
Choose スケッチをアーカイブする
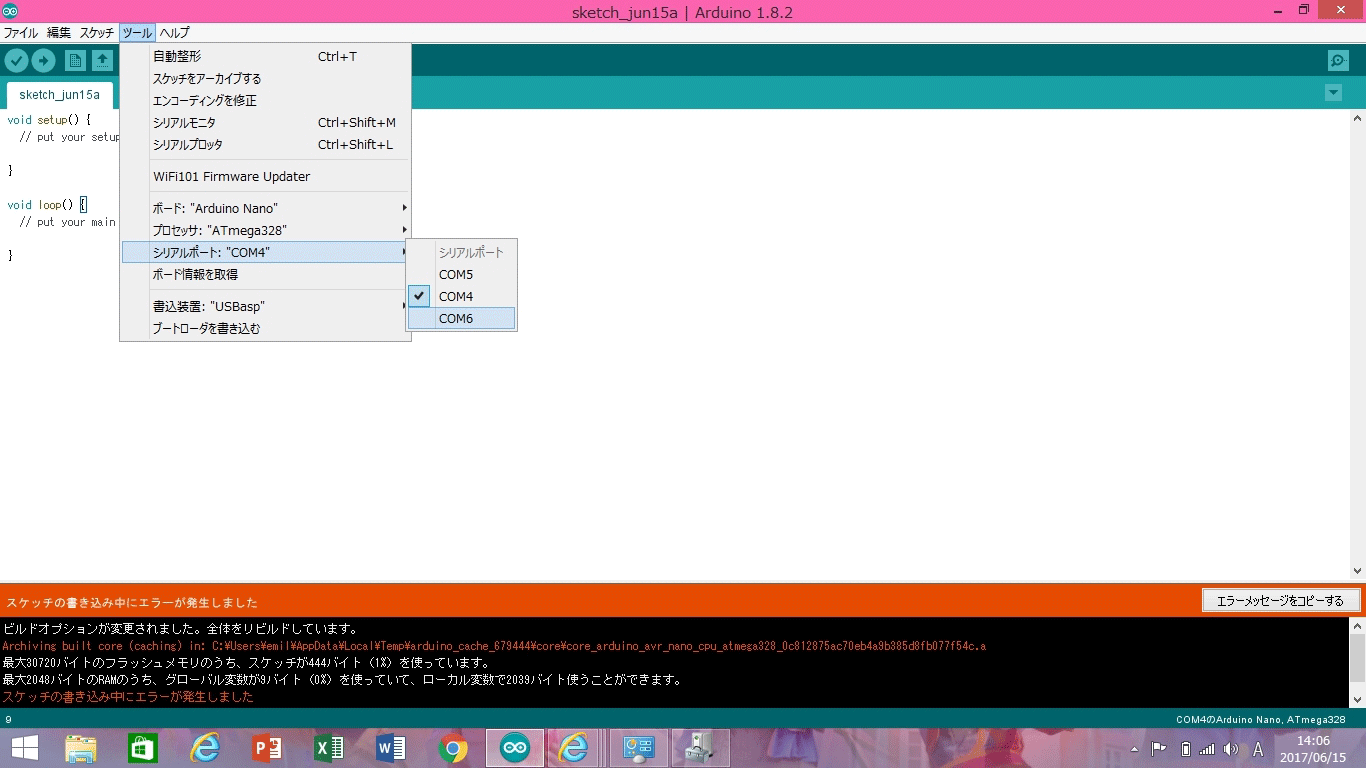coord(265,79)
